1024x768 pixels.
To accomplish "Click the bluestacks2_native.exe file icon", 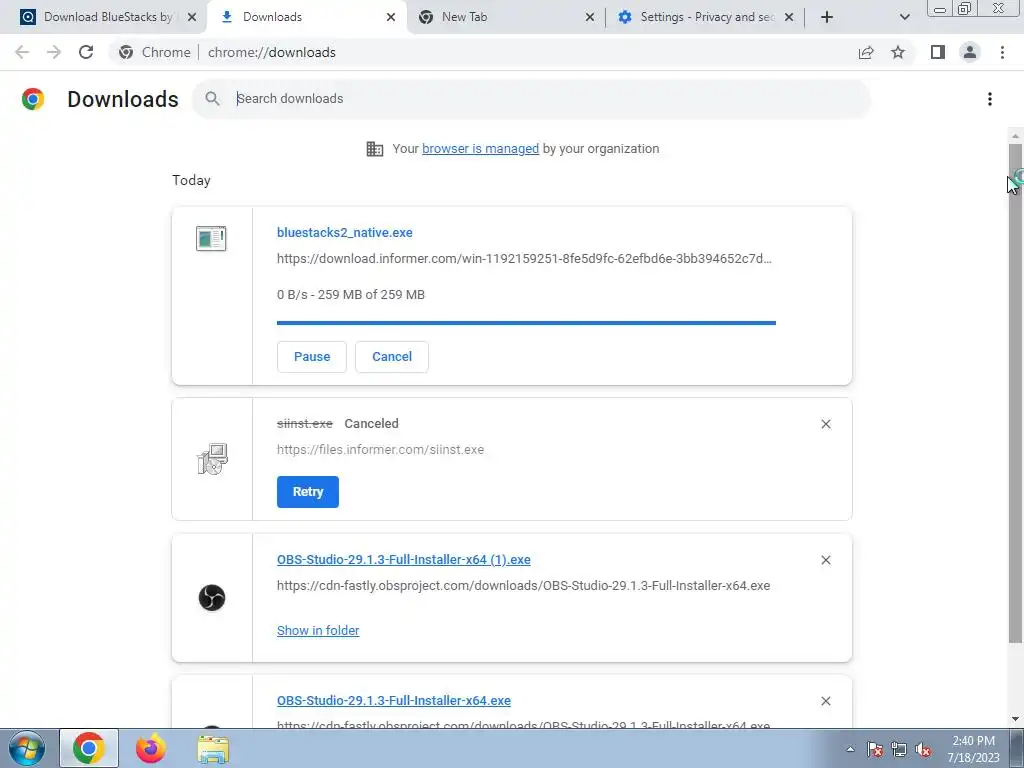I will [x=211, y=238].
